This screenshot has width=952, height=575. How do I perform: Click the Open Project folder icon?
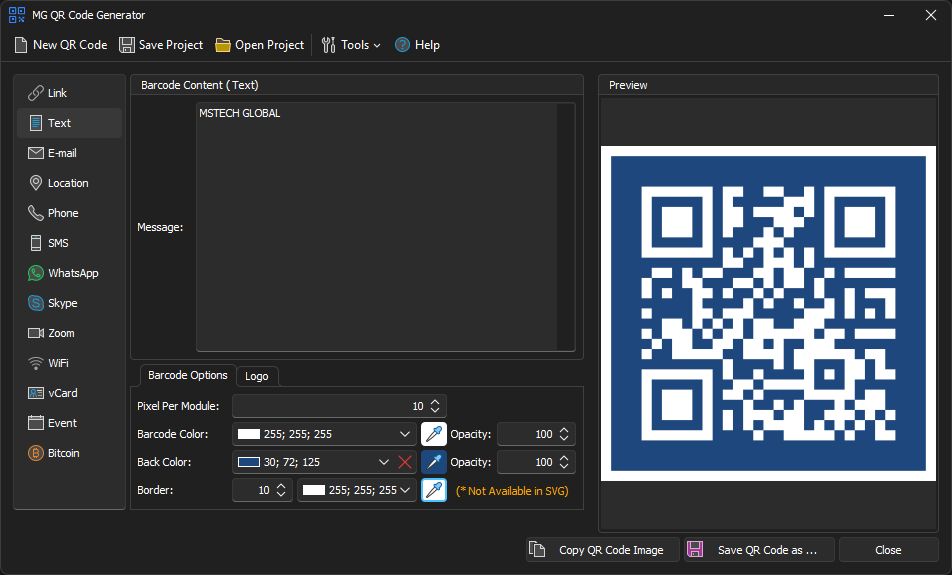click(223, 45)
